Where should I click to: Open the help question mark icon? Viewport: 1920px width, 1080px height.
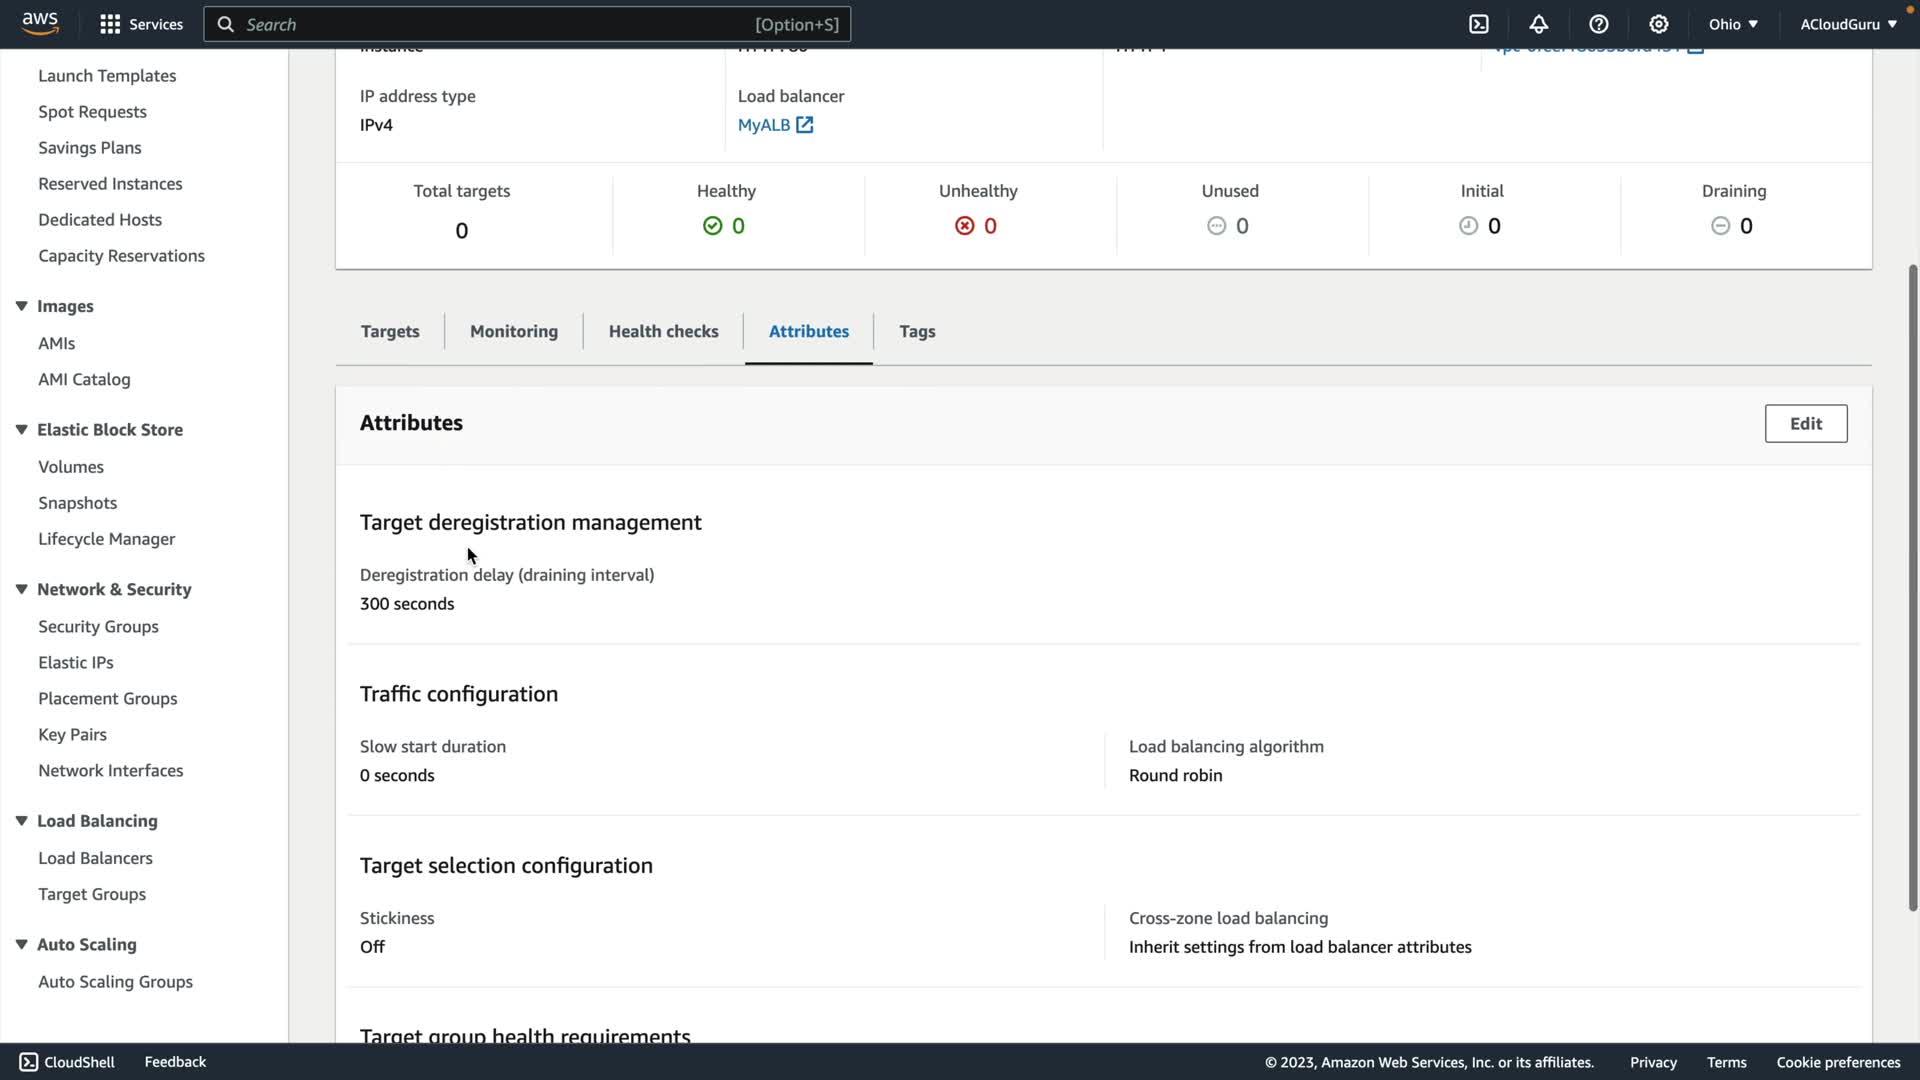pos(1598,24)
